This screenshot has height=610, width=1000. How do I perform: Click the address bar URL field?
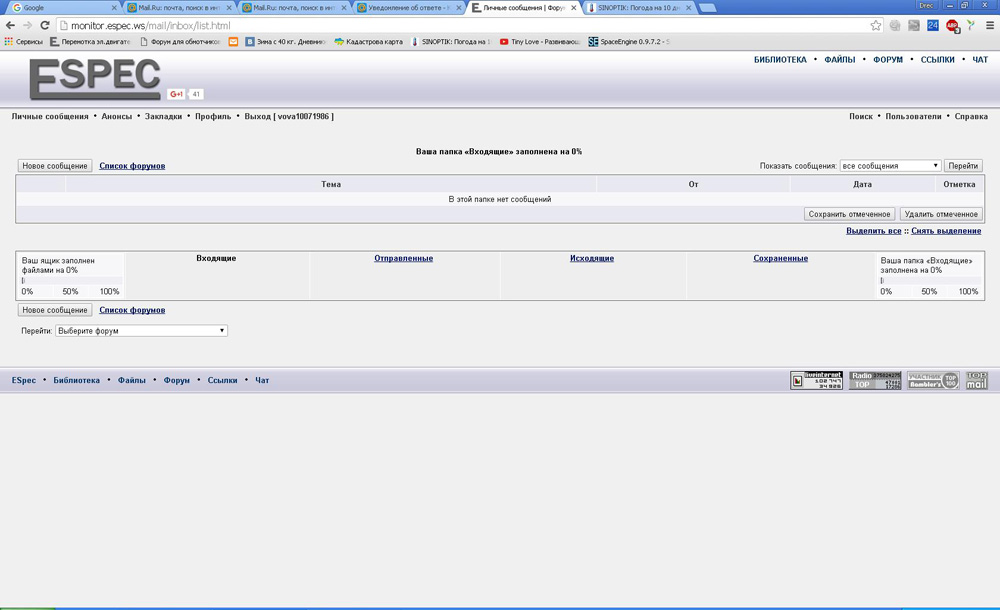[x=450, y=25]
